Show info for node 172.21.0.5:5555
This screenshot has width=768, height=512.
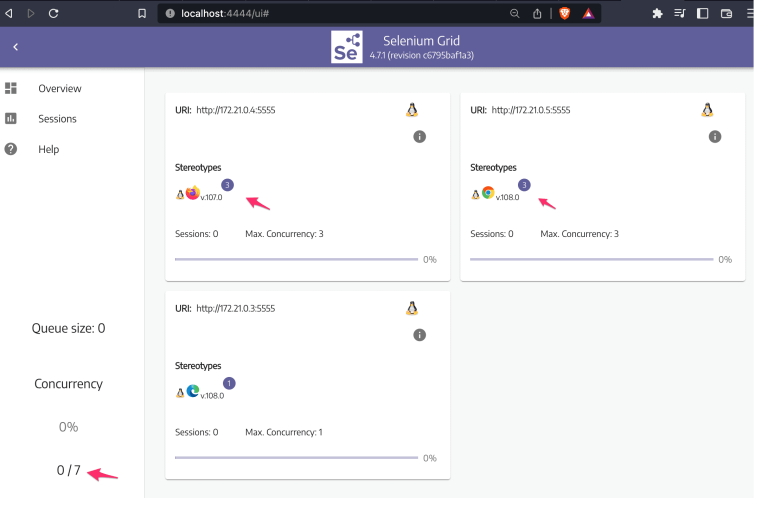[714, 136]
